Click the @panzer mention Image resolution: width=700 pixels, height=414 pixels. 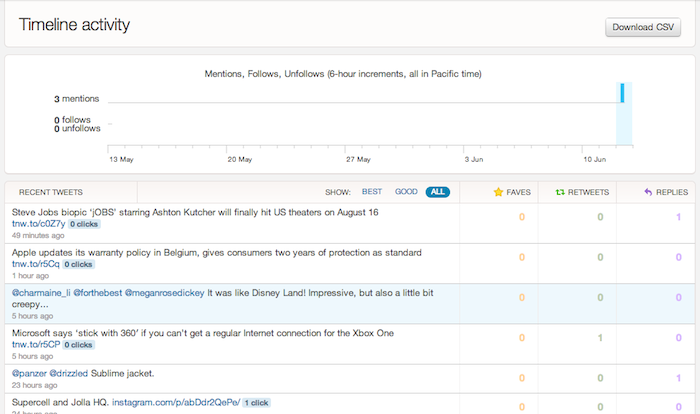click(x=29, y=373)
